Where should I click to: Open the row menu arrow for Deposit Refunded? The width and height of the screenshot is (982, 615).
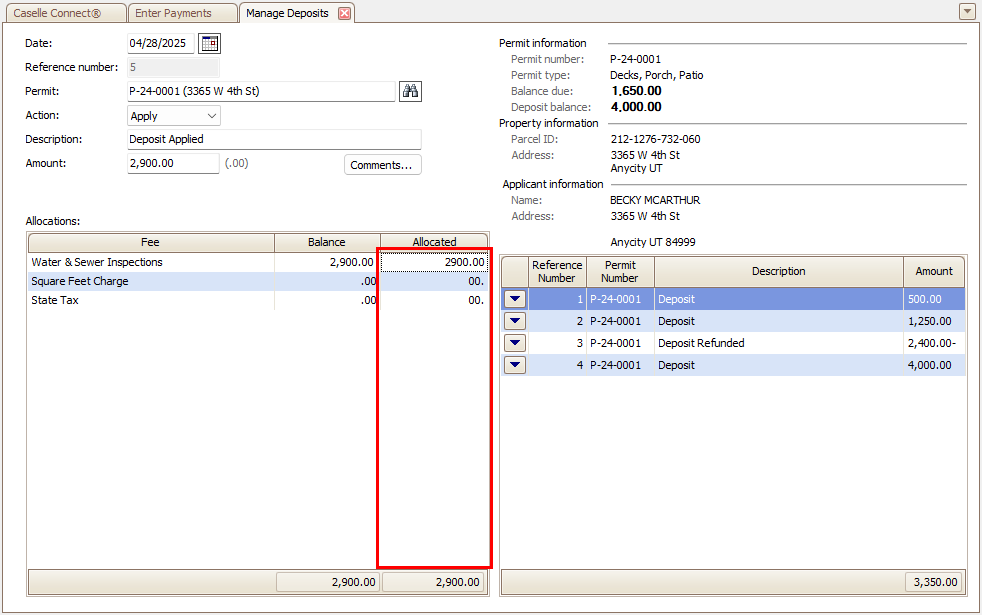pyautogui.click(x=515, y=343)
